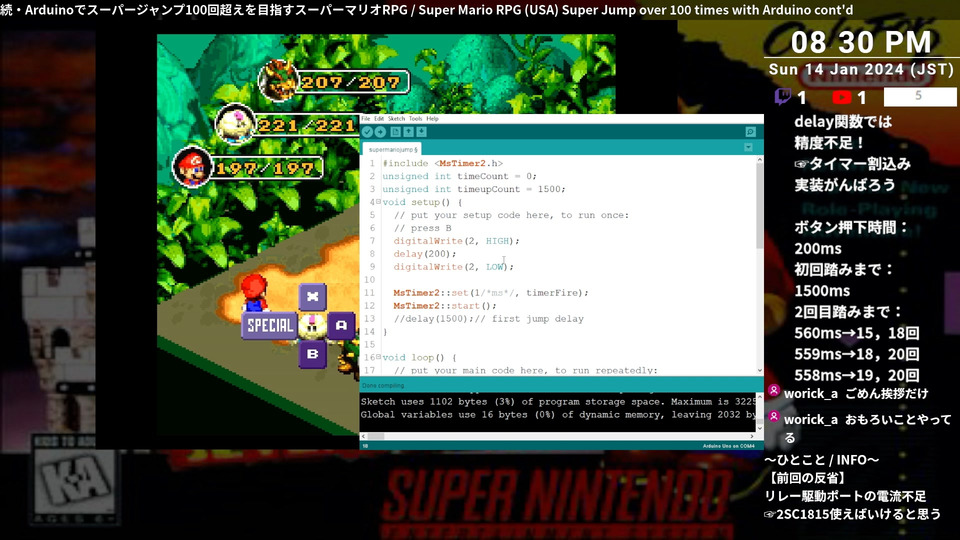Click the A battle command button in game
This screenshot has width=960, height=540.
341,325
